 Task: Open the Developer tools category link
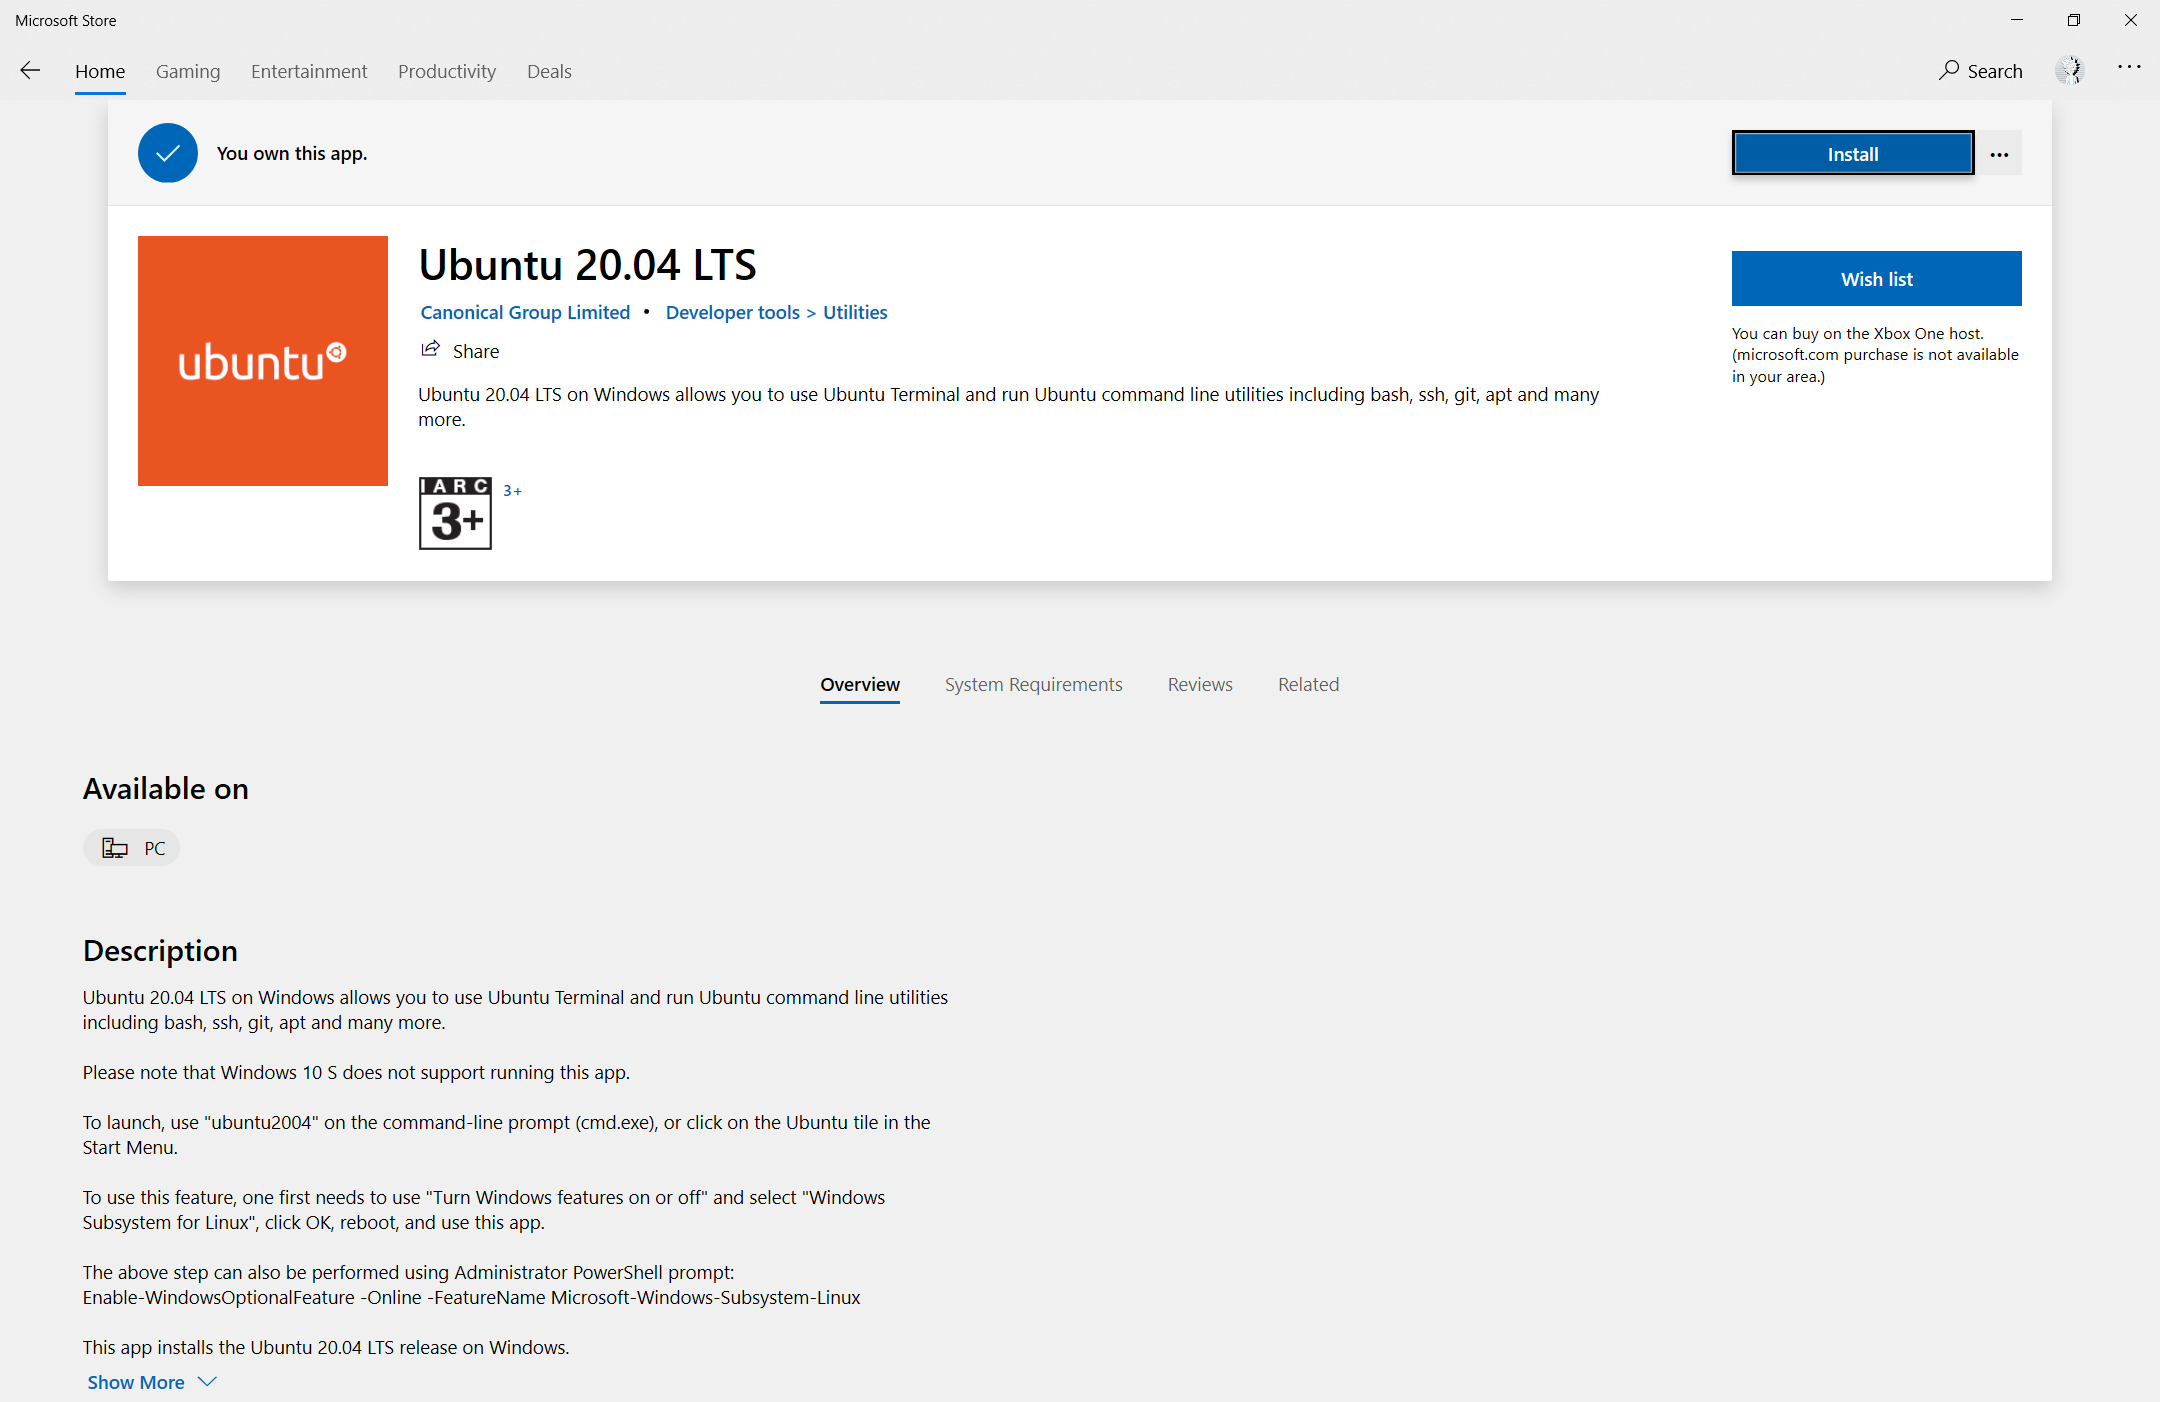pos(733,312)
